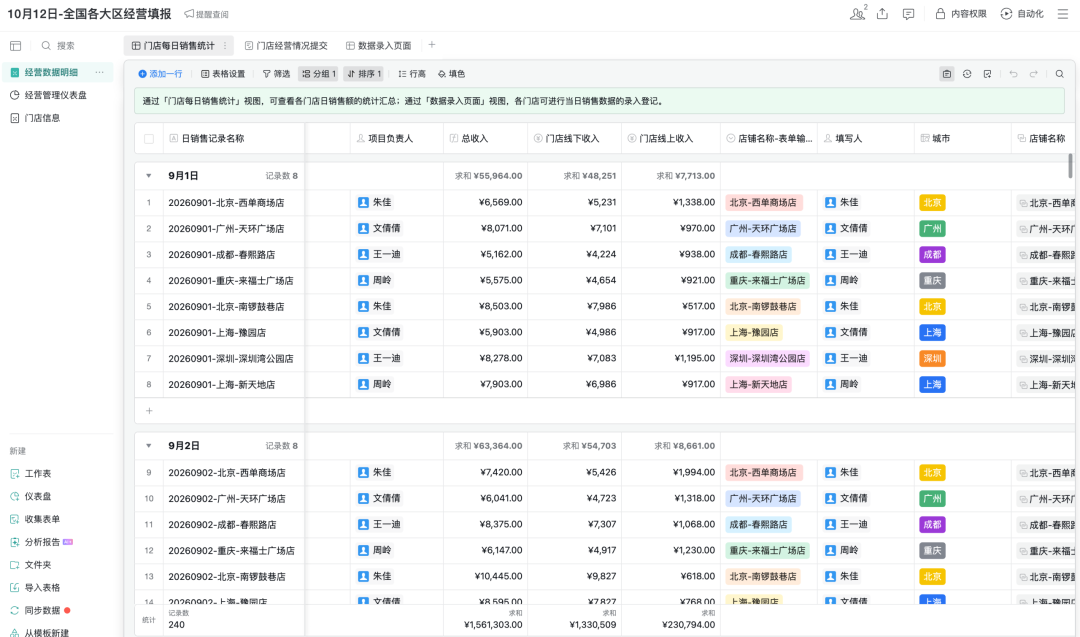Image resolution: width=1080 pixels, height=637 pixels.
Task: Click the 广州 city tag in row 2
Action: 932,229
